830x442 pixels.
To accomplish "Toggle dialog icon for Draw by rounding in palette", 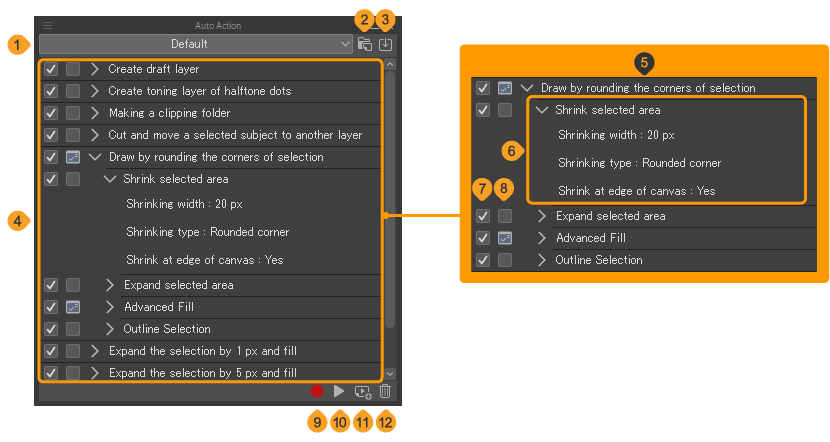I will click(73, 157).
